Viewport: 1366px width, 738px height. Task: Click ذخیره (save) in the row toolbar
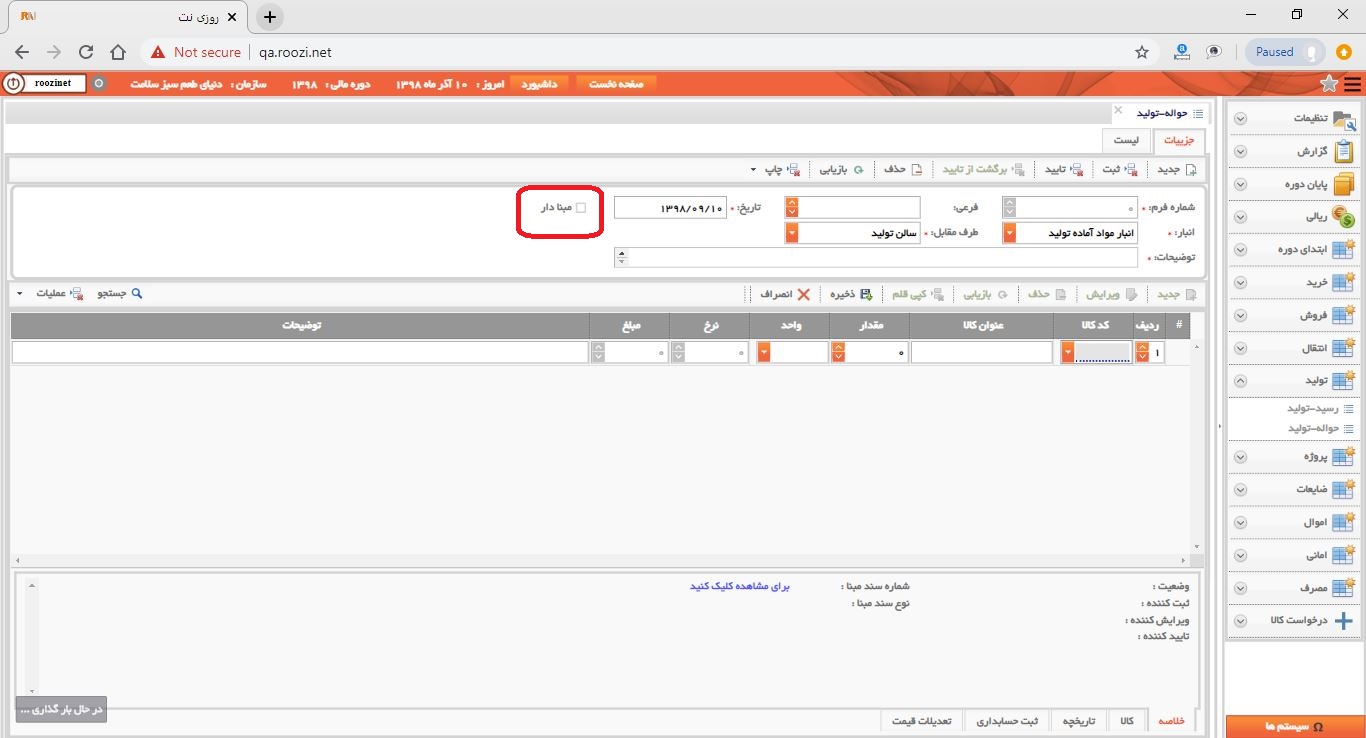point(850,294)
